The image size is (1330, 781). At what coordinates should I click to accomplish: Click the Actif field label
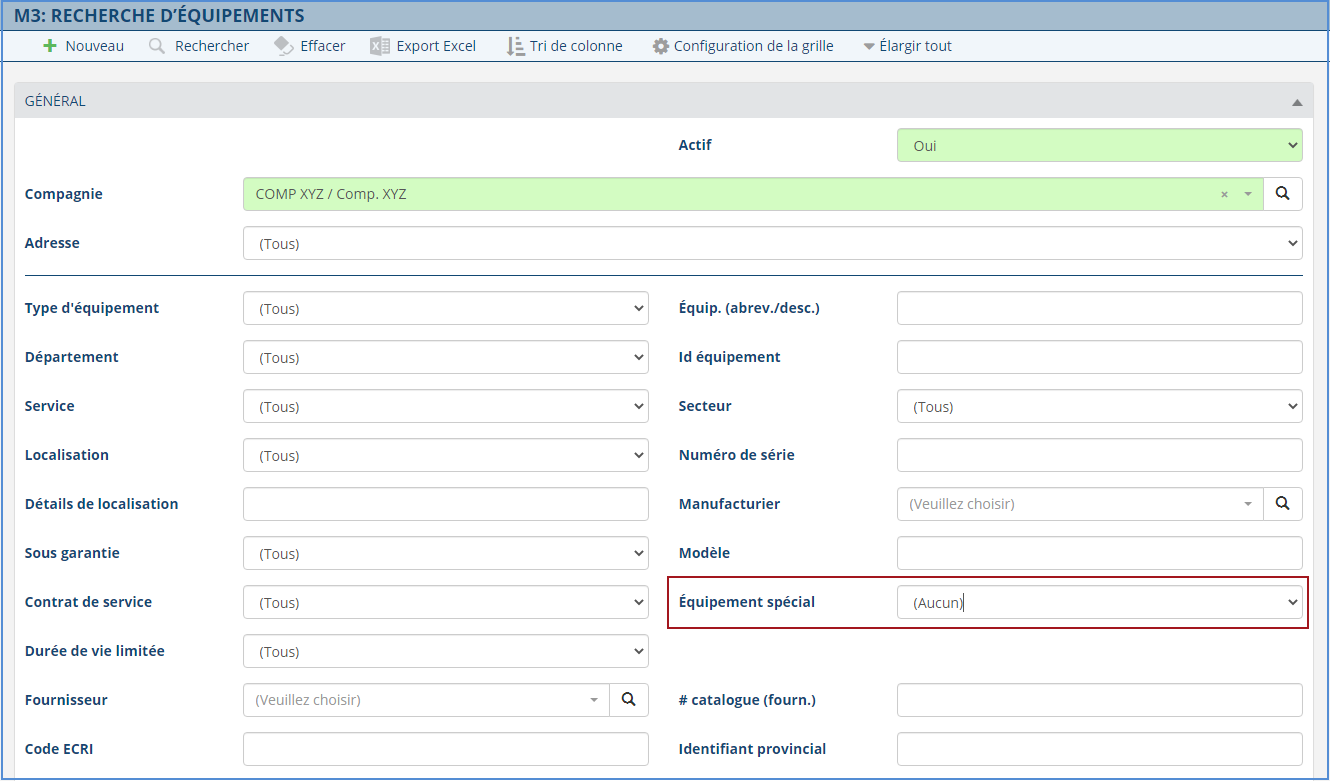click(695, 145)
